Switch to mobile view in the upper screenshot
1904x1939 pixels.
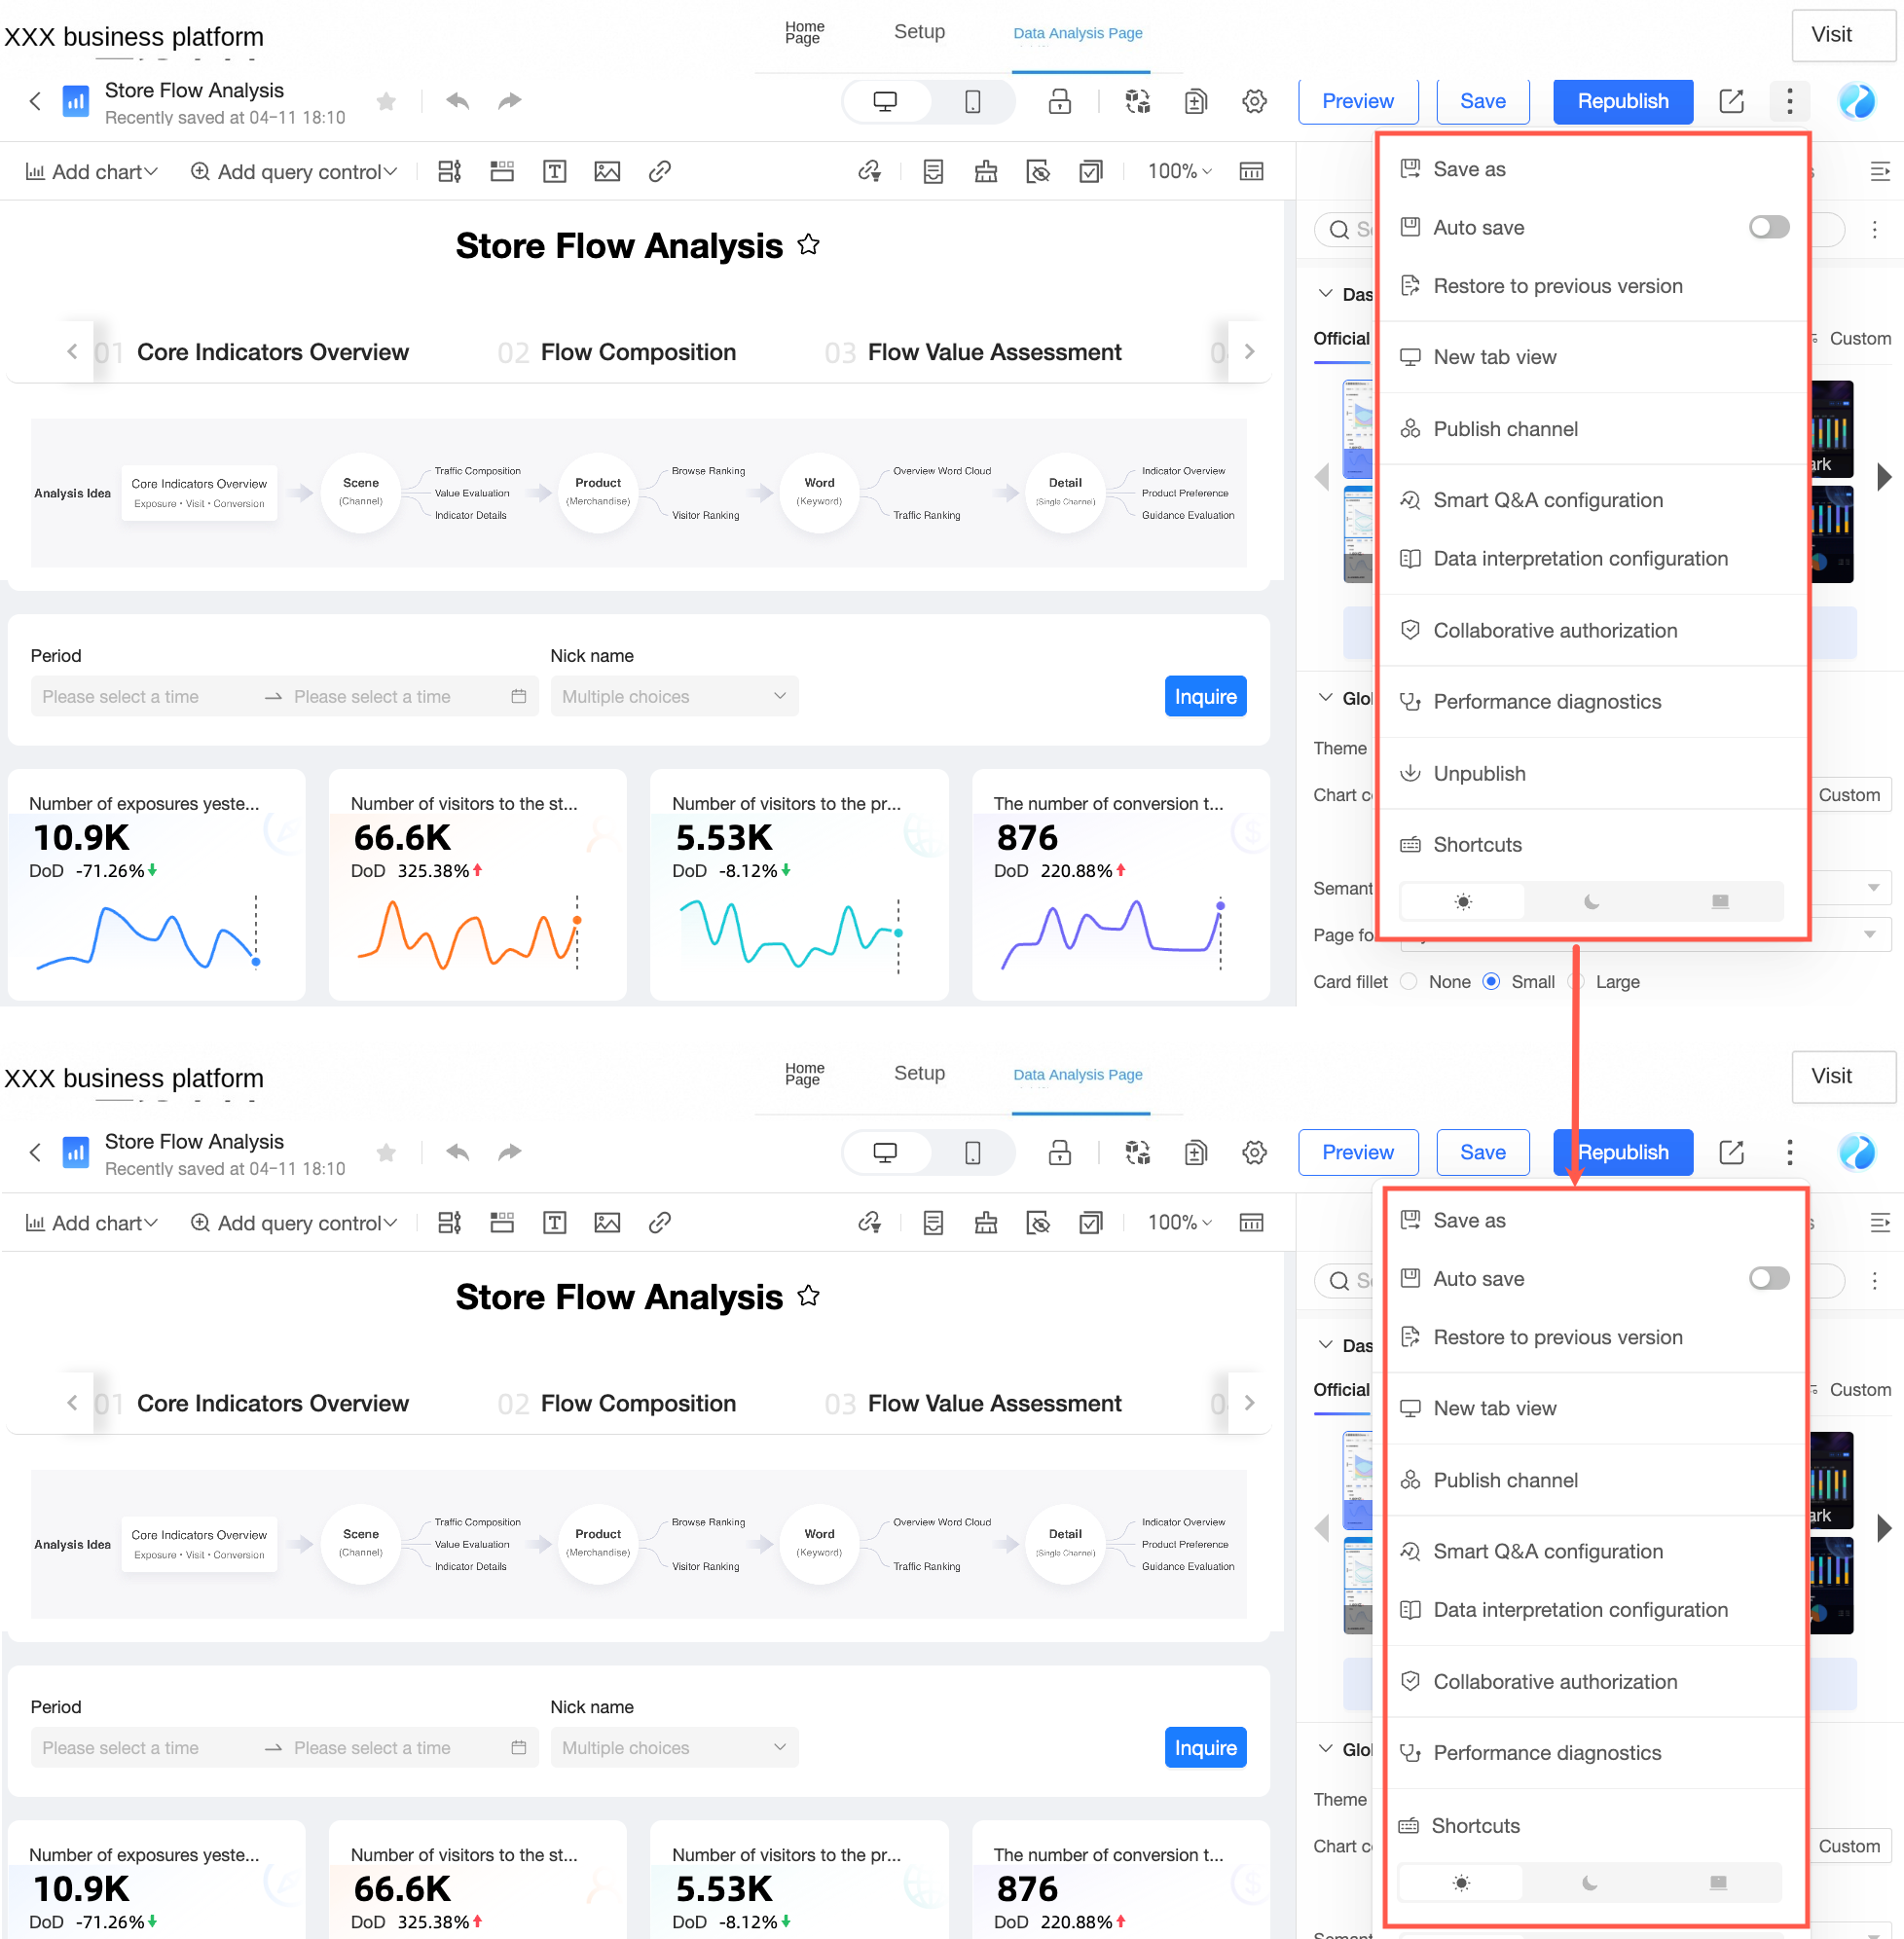[x=972, y=101]
